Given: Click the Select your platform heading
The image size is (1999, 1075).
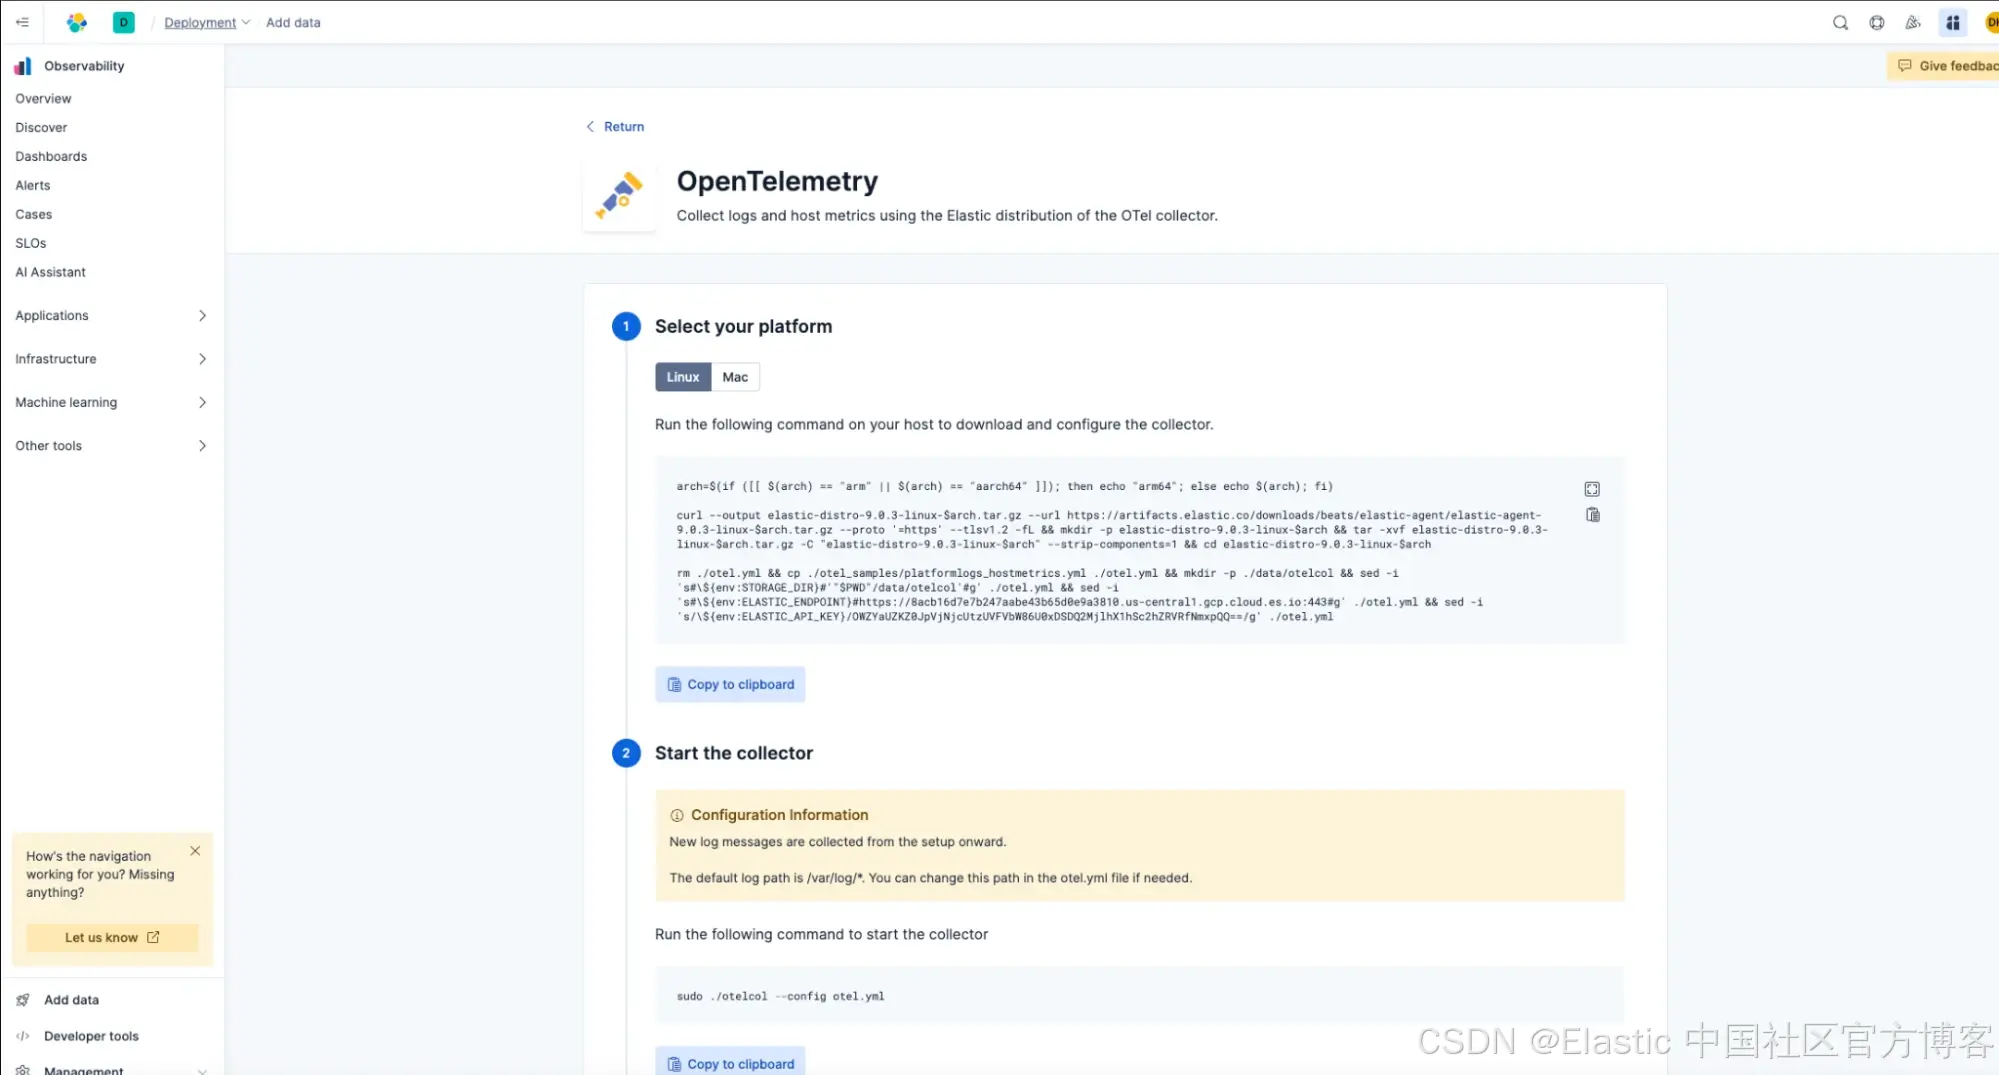Looking at the screenshot, I should 743,326.
